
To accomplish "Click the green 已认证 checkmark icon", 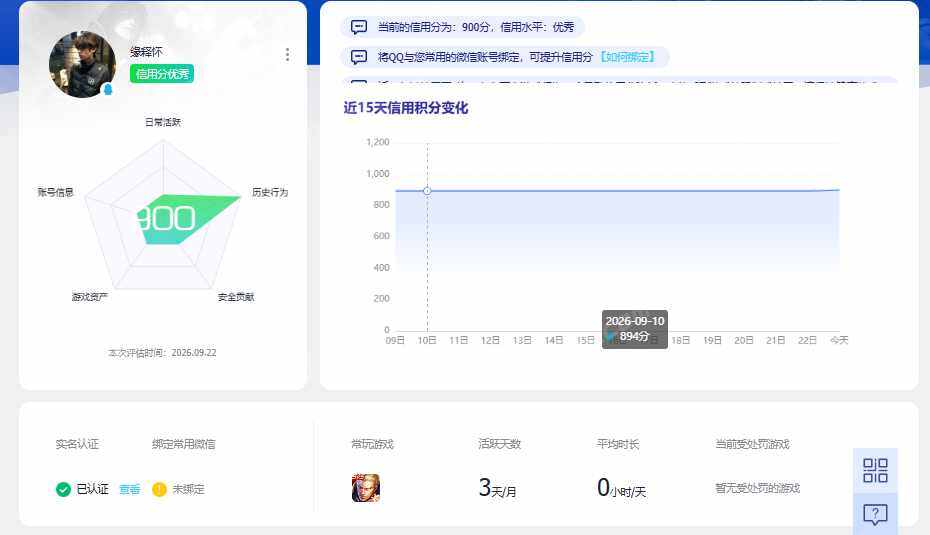I will coord(63,489).
